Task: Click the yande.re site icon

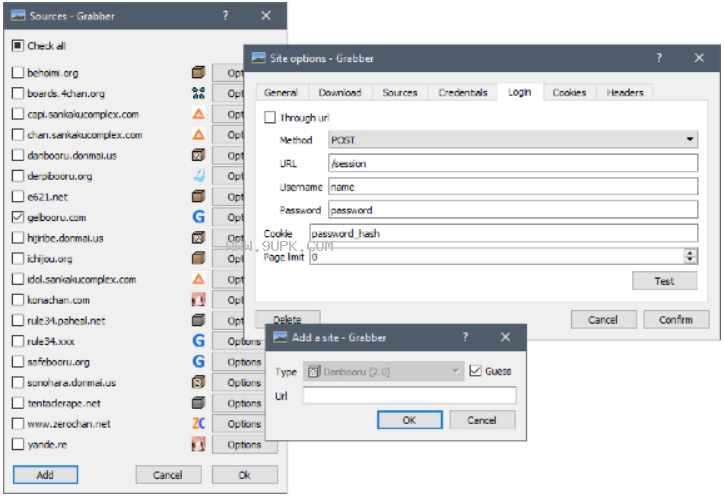Action: (x=198, y=444)
